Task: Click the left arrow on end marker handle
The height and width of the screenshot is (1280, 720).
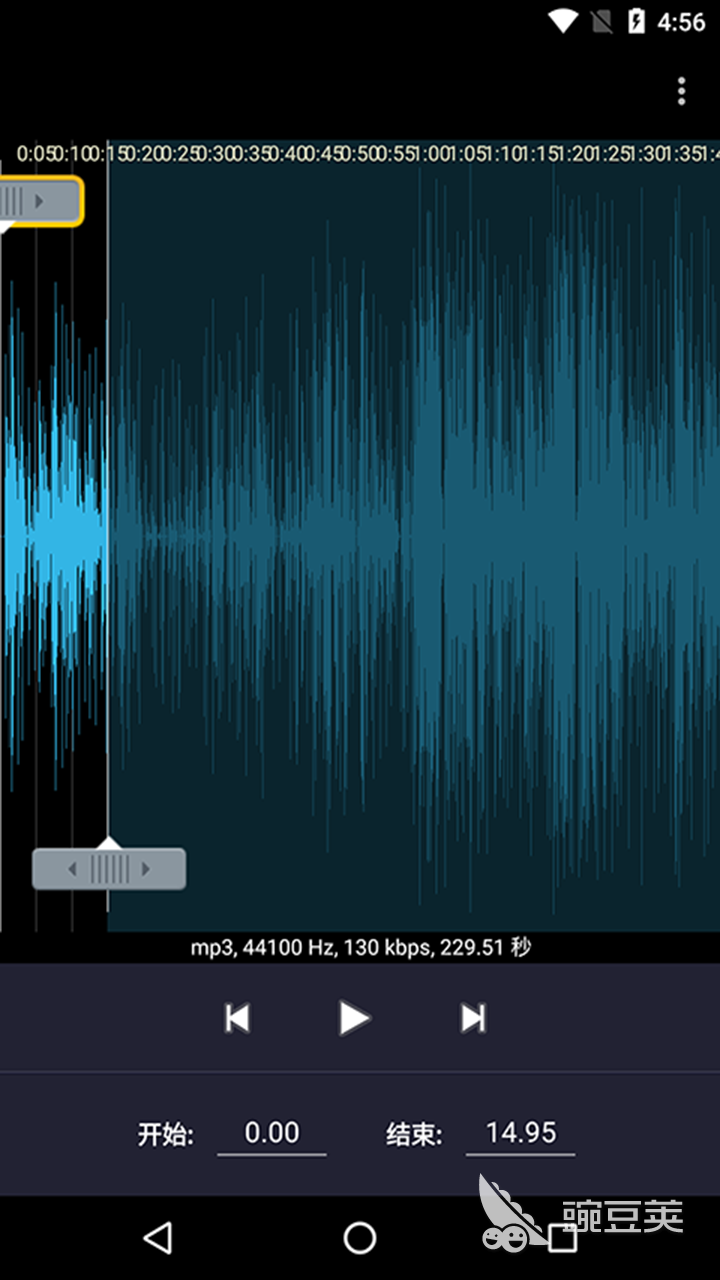Action: tap(72, 869)
